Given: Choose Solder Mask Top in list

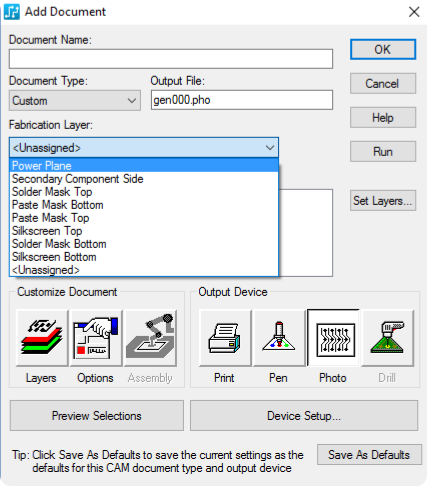Looking at the screenshot, I should tap(144, 192).
